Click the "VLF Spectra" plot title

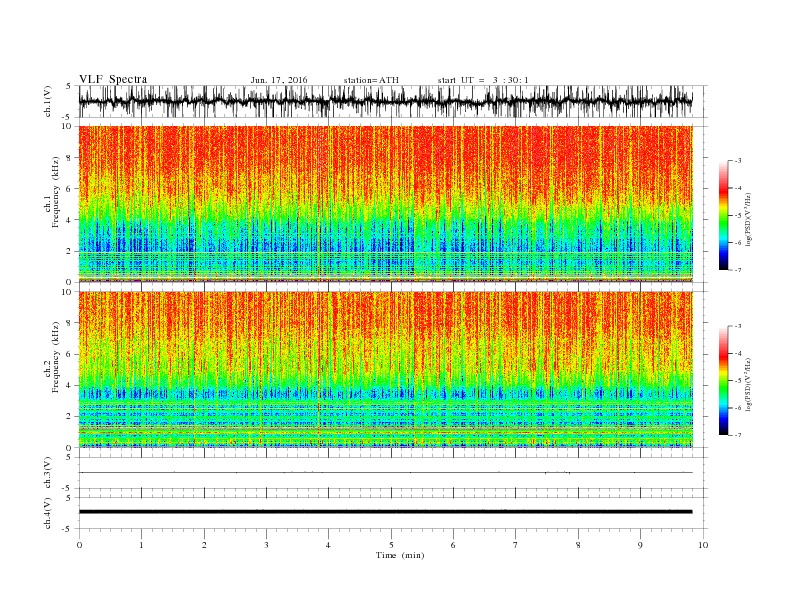[x=113, y=79]
